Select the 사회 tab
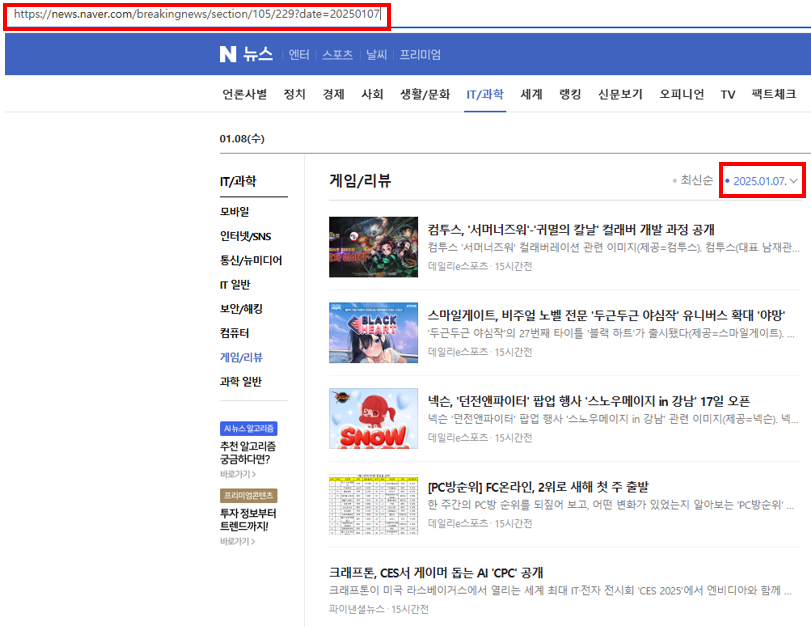811x627 pixels. click(372, 94)
